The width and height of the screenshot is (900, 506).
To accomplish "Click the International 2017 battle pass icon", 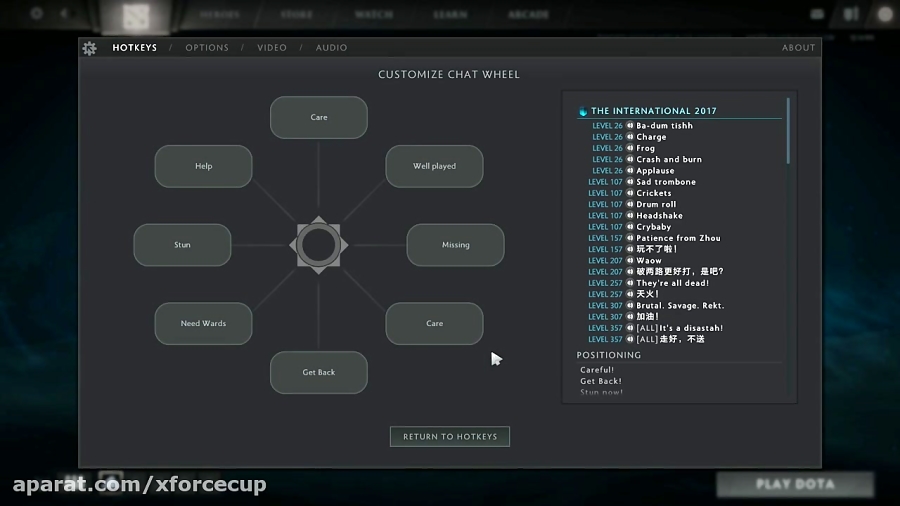I will (x=583, y=111).
